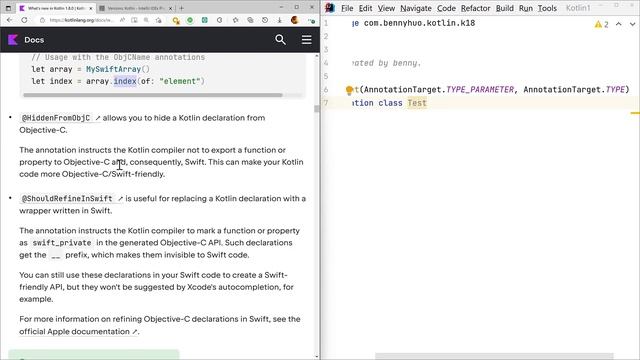Click the docs page vertical scrollbar thumb
This screenshot has width=640, height=360.
pos(316,109)
